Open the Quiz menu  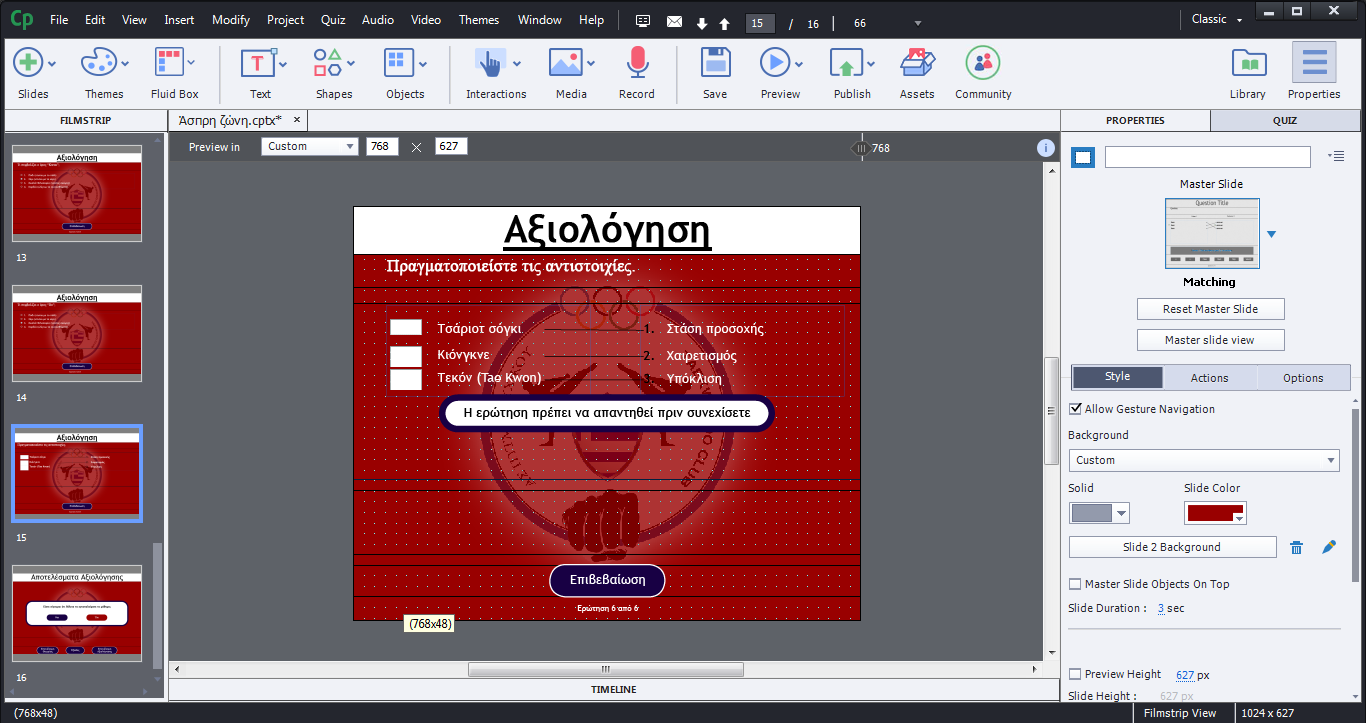pos(333,20)
